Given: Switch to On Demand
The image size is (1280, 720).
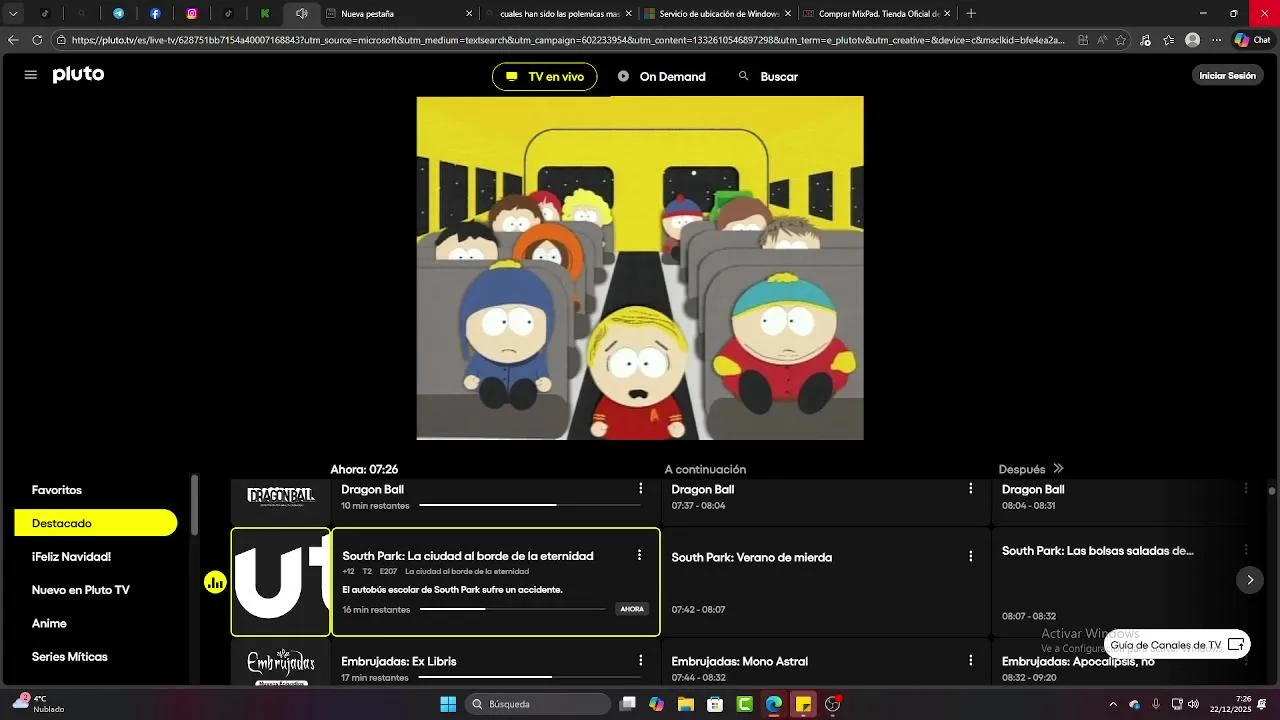Looking at the screenshot, I should point(661,77).
